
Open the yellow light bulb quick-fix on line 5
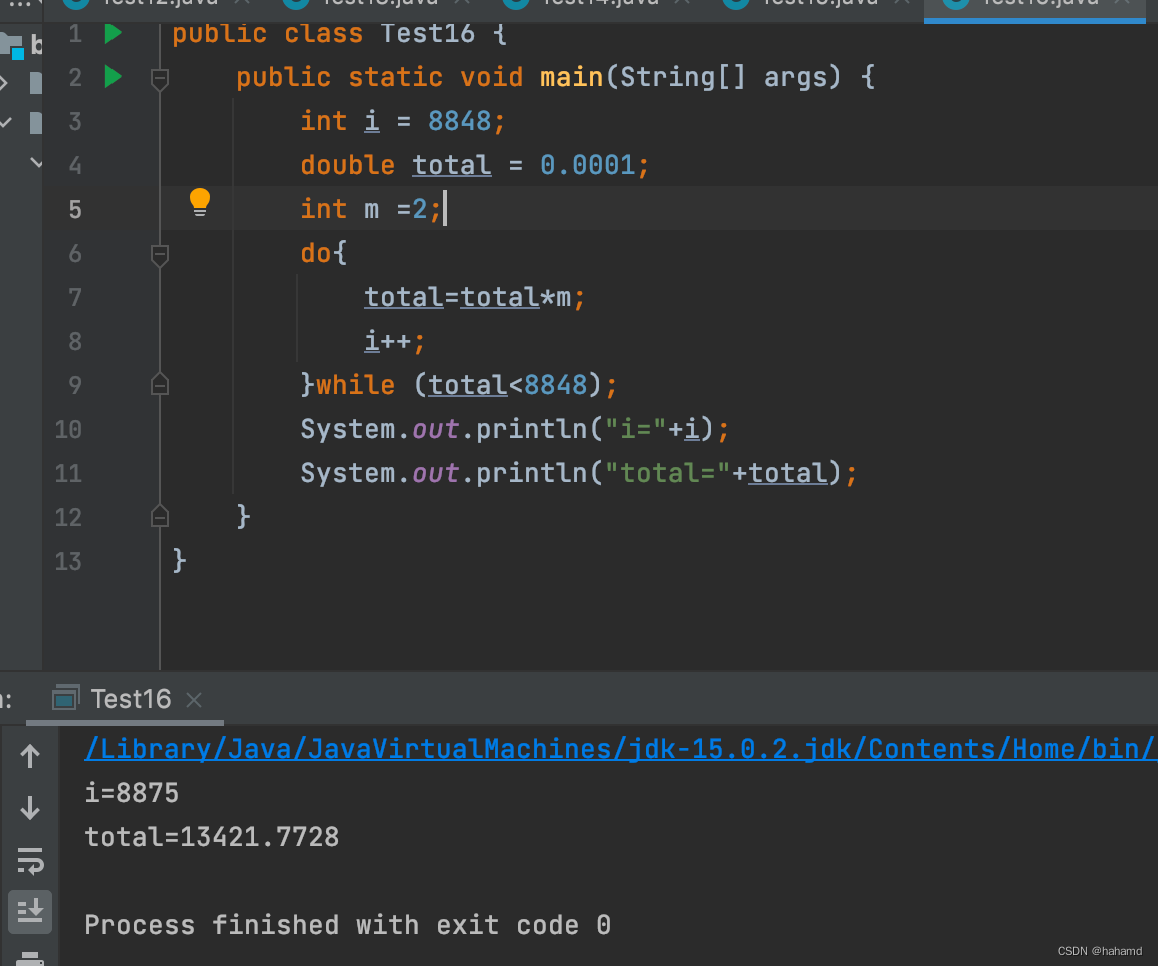199,202
